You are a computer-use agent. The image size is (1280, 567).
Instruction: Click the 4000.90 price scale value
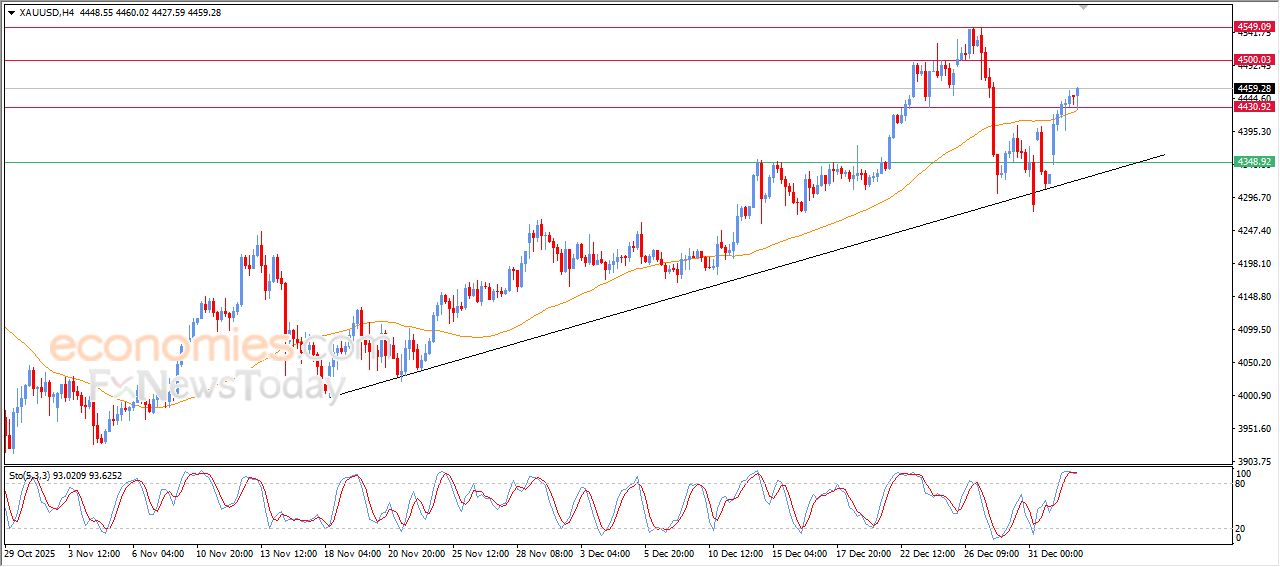(1253, 396)
